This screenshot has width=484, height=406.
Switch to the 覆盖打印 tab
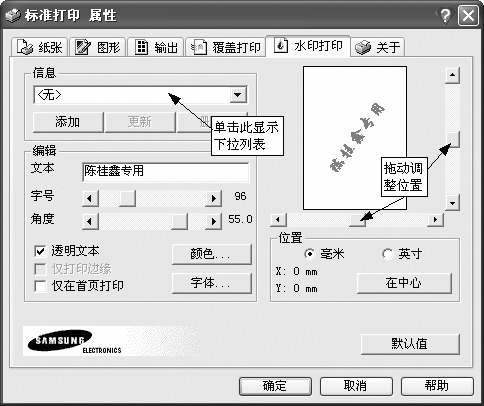226,47
